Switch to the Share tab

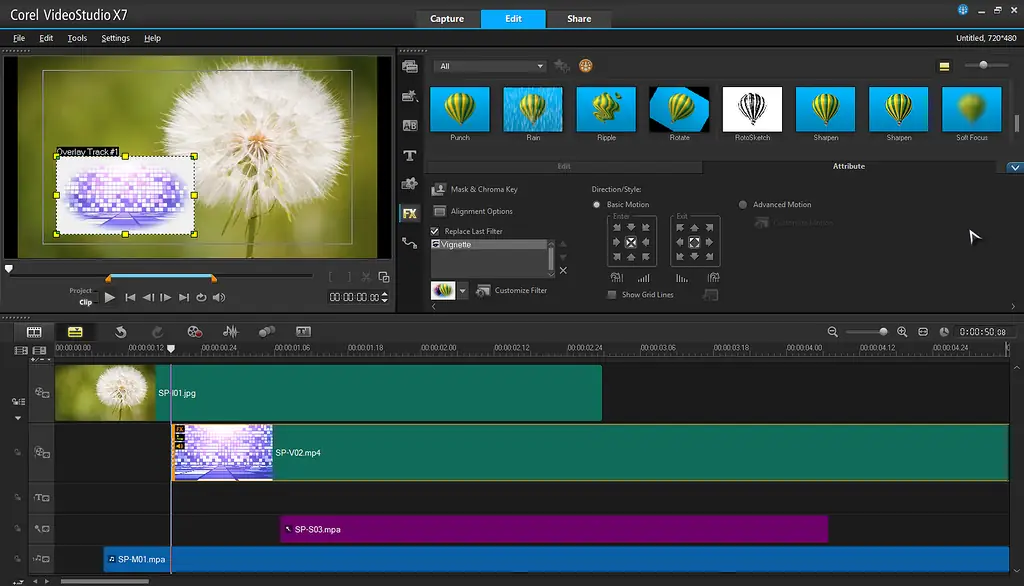coord(579,19)
